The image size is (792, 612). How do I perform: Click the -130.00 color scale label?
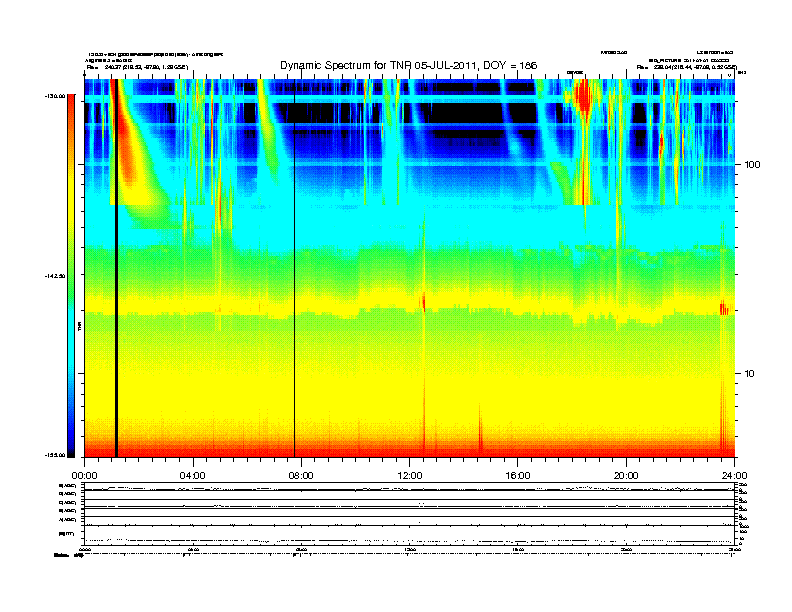tap(55, 96)
